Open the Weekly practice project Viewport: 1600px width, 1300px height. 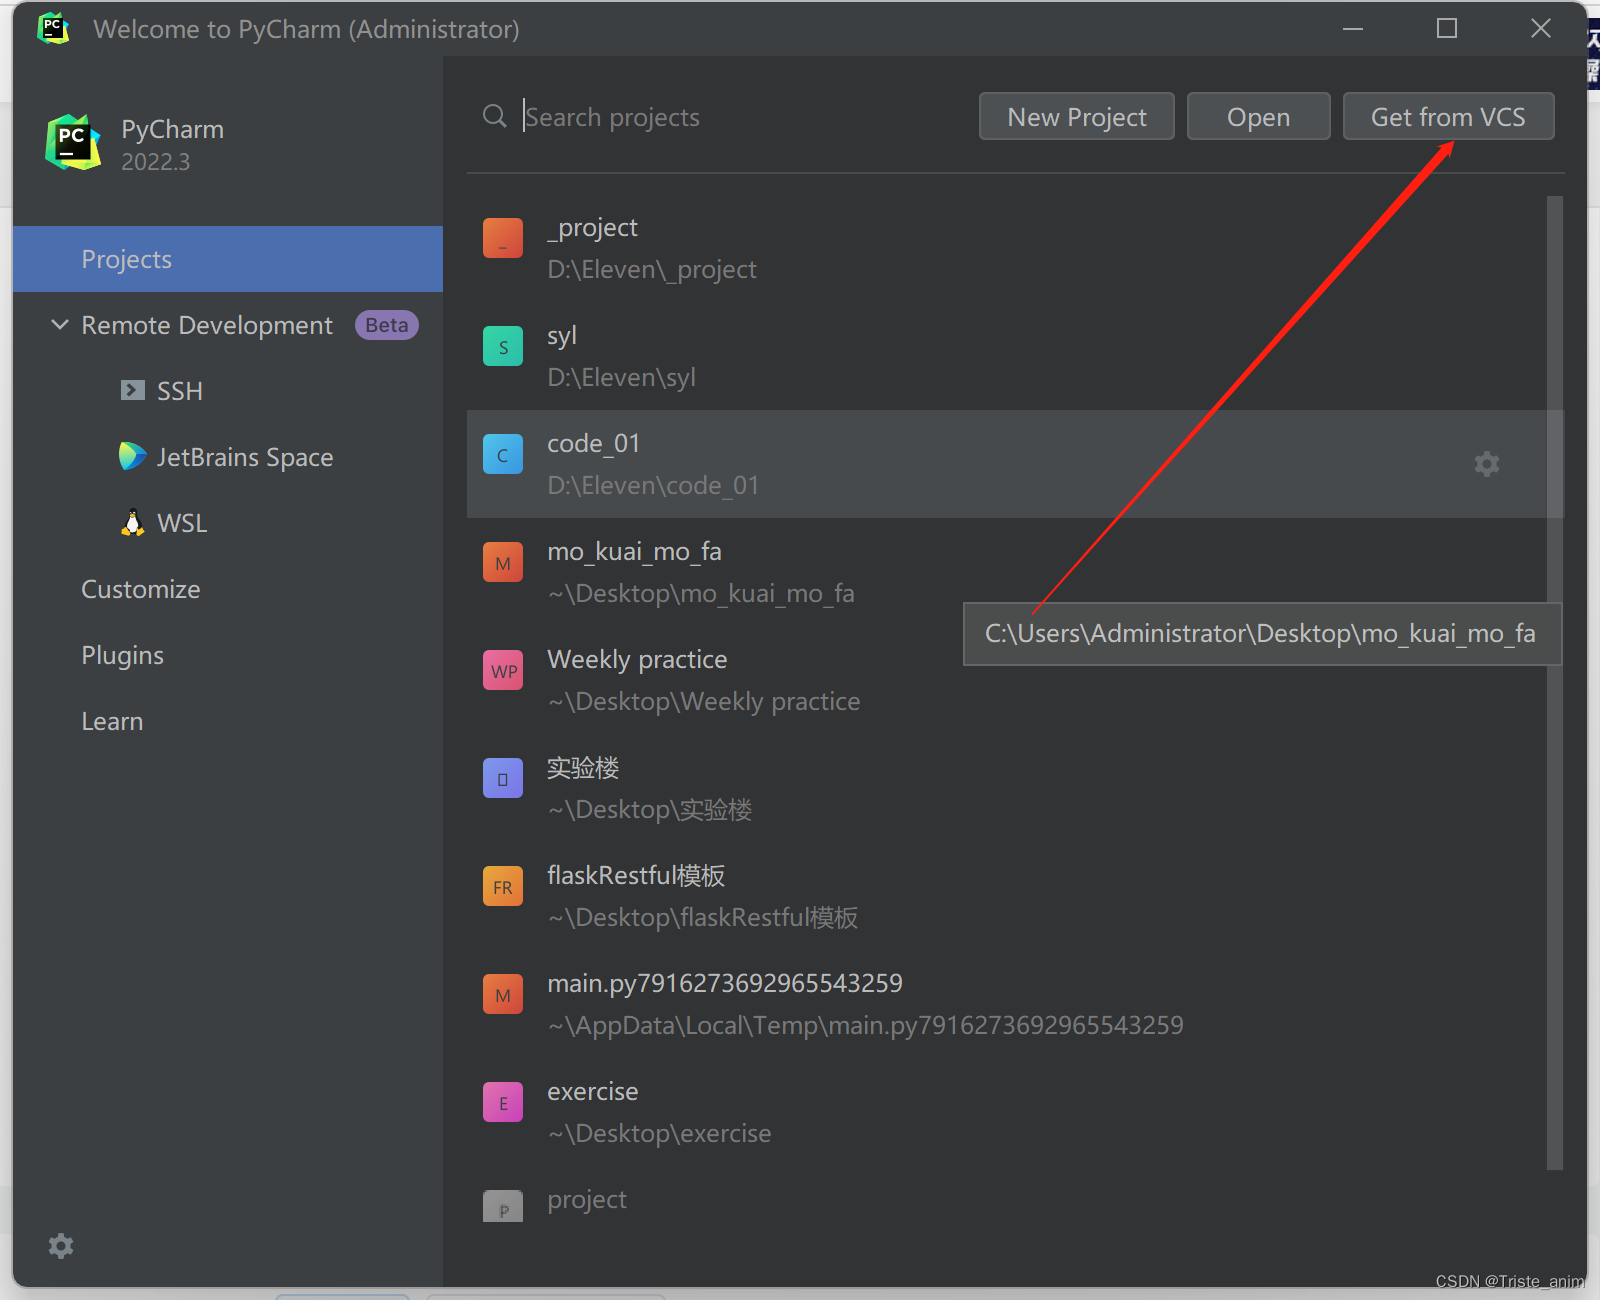[1007, 680]
